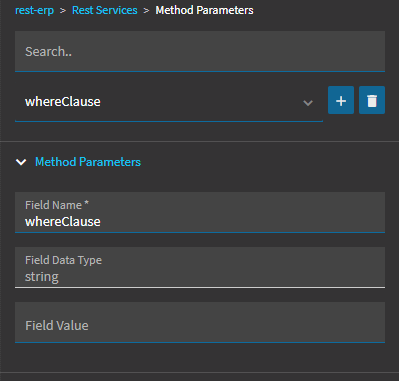Image resolution: width=399 pixels, height=381 pixels.
Task: Open the whereClause dropdown arrow
Action: (x=308, y=103)
